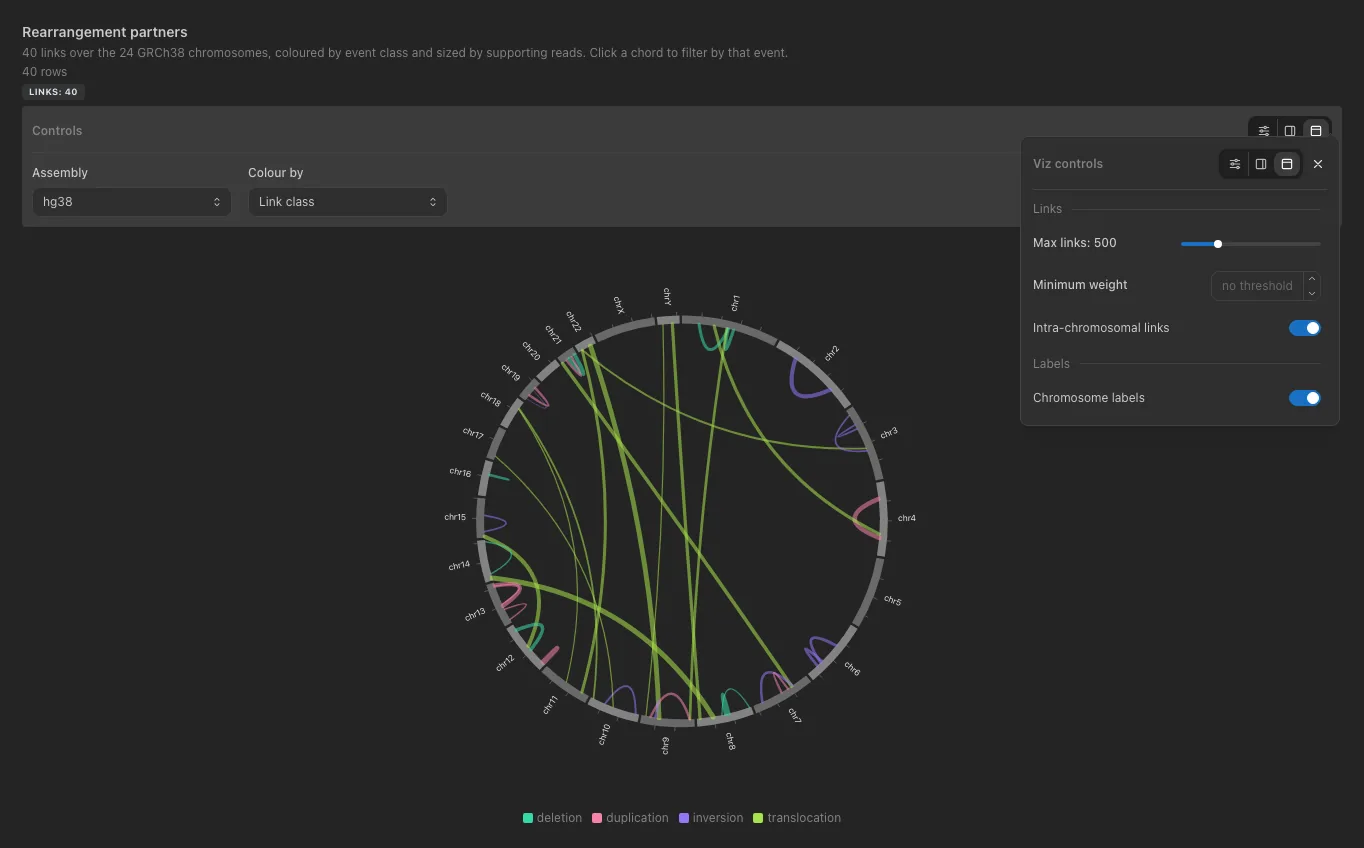Viewport: 1364px width, 848px height.
Task: Click the chr1 label on the chord diagram
Action: tap(735, 303)
